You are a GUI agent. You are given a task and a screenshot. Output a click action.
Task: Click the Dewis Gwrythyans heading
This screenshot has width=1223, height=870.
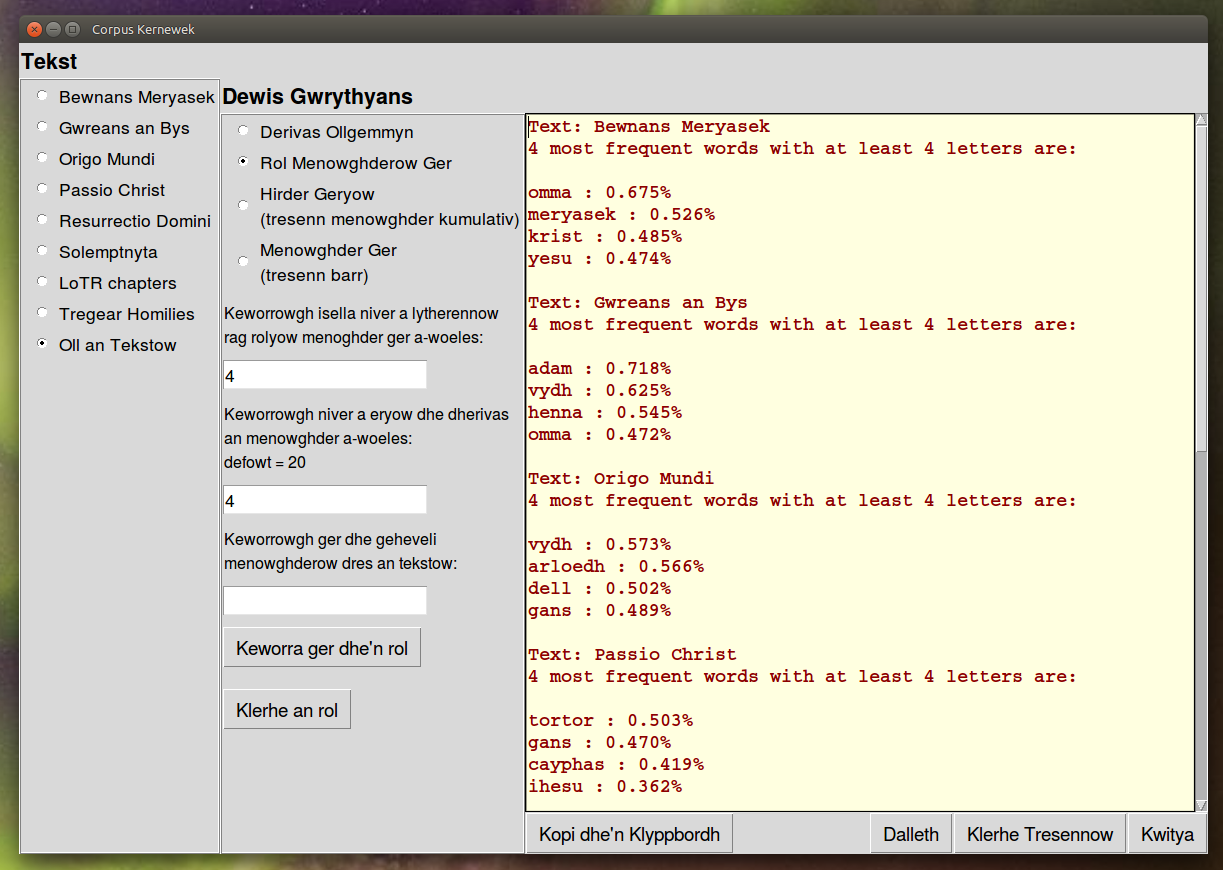coord(317,97)
